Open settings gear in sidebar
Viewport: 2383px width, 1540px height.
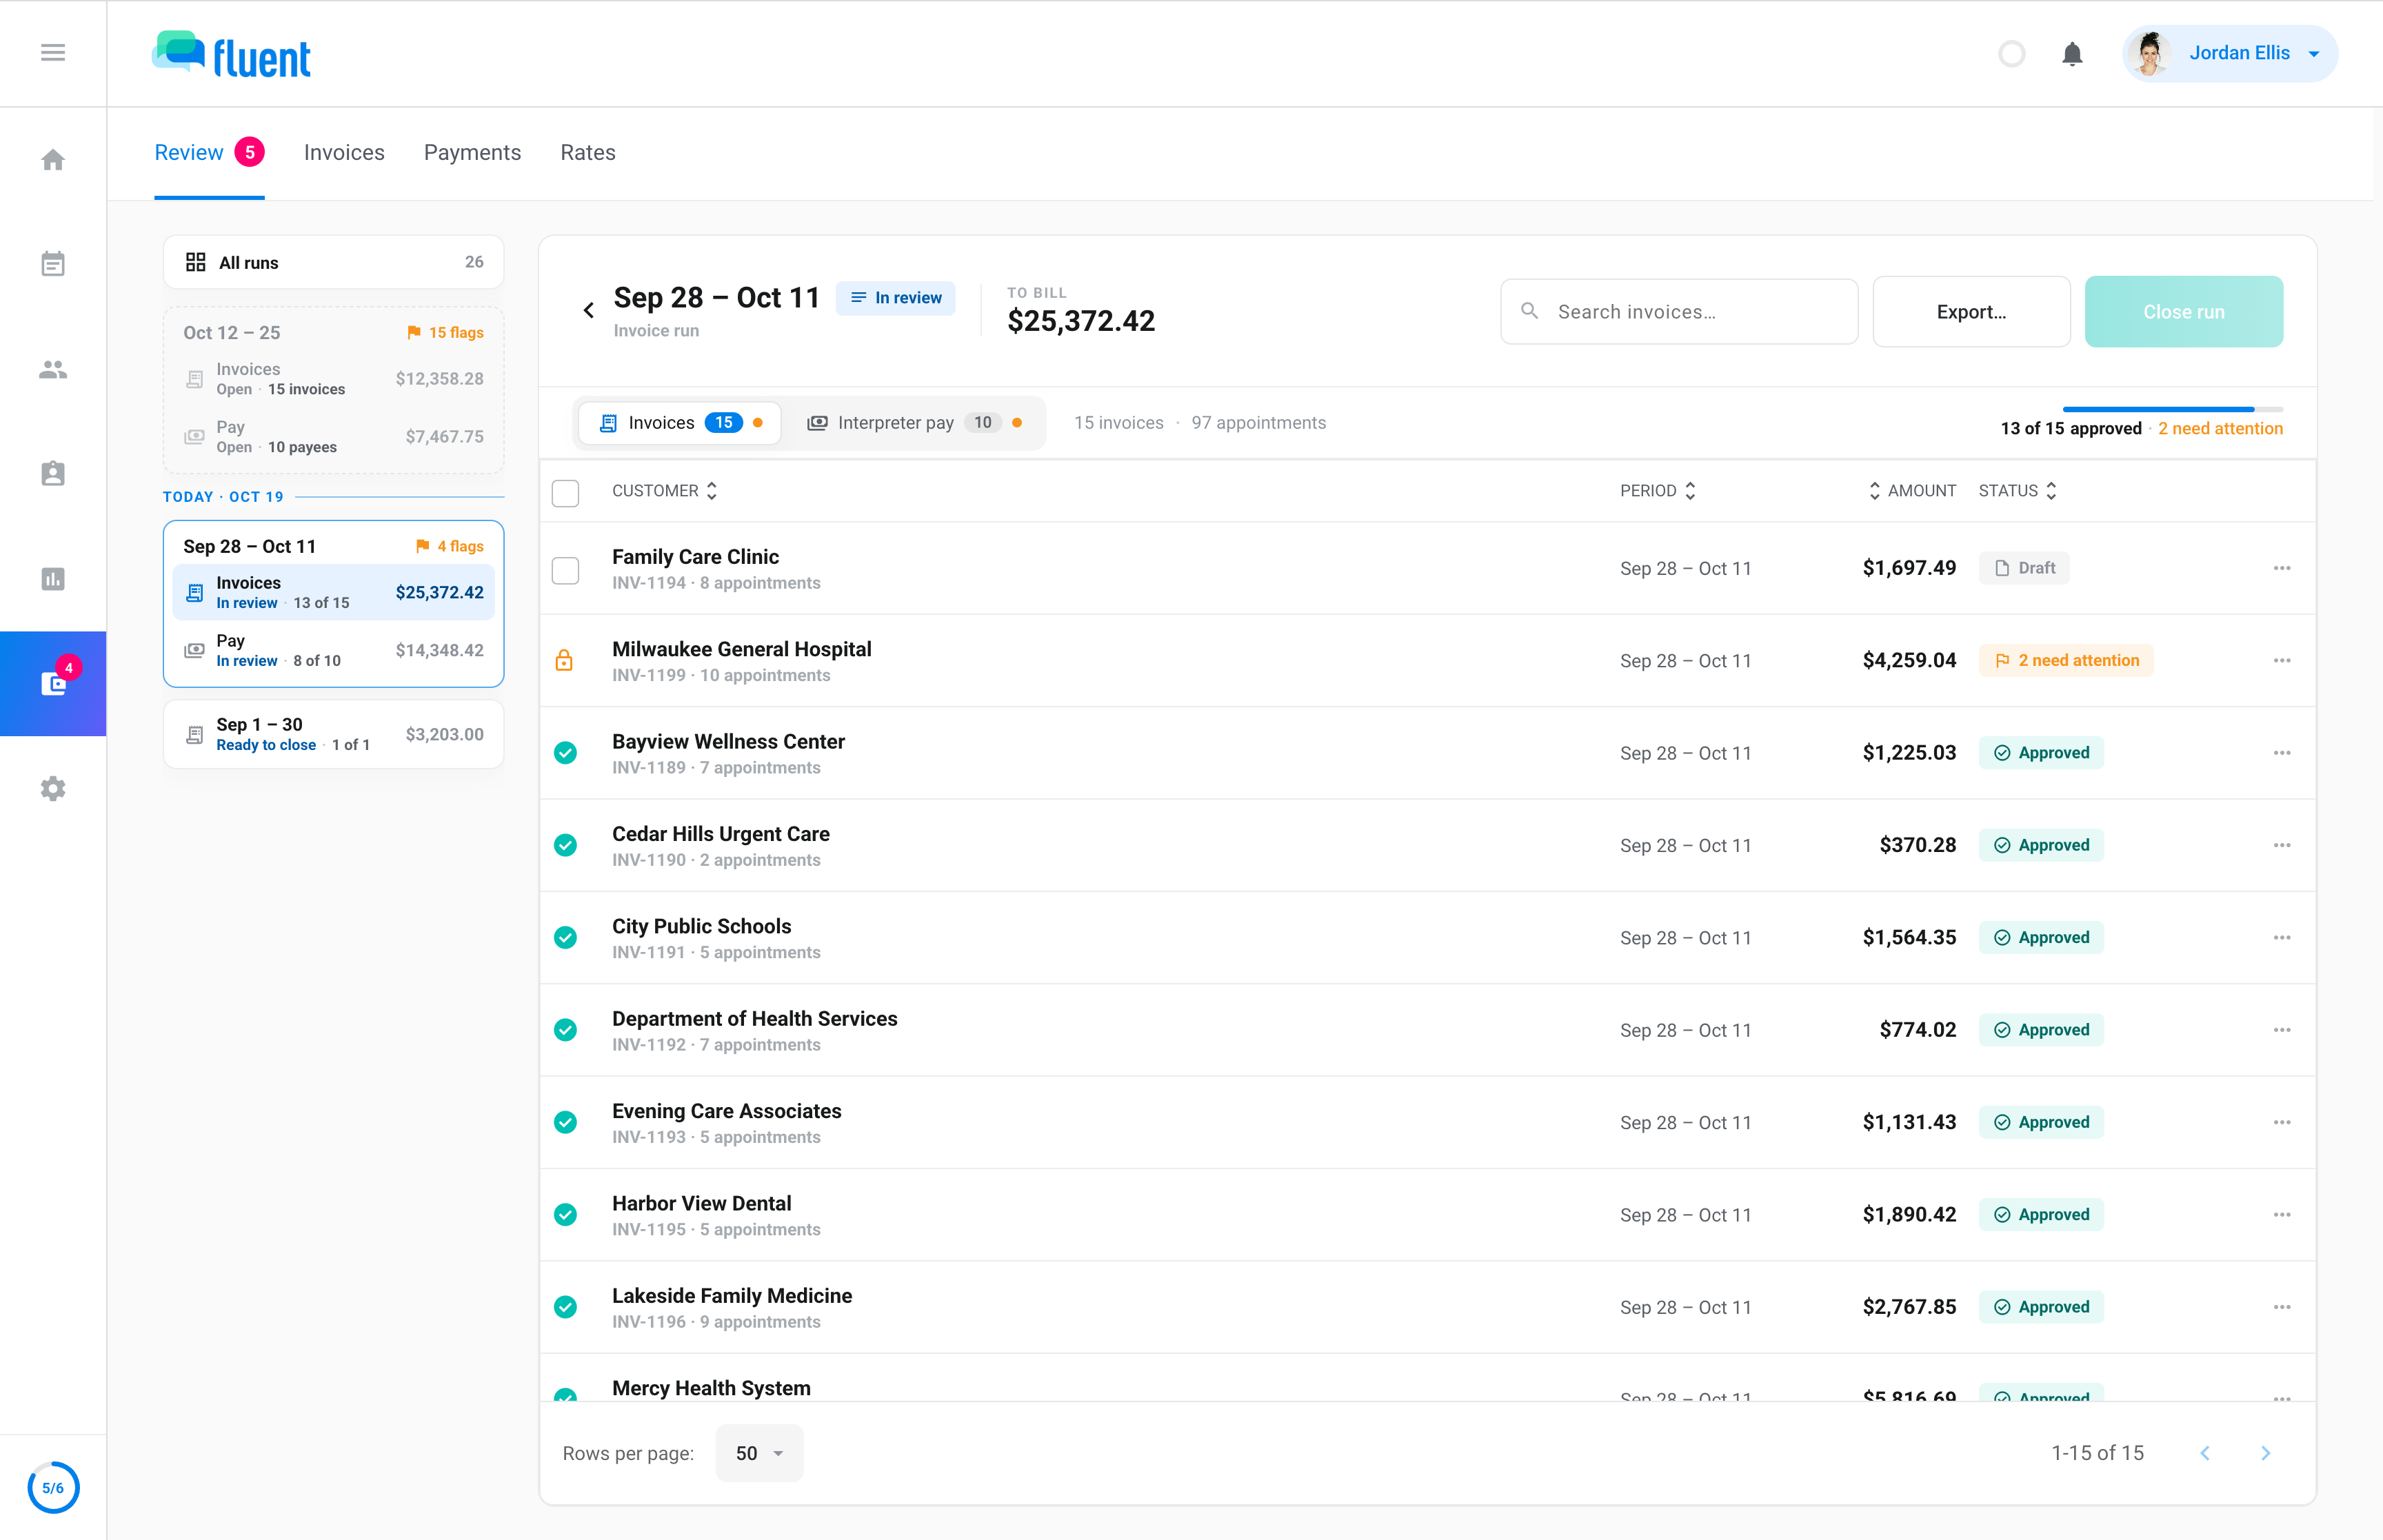[x=53, y=789]
